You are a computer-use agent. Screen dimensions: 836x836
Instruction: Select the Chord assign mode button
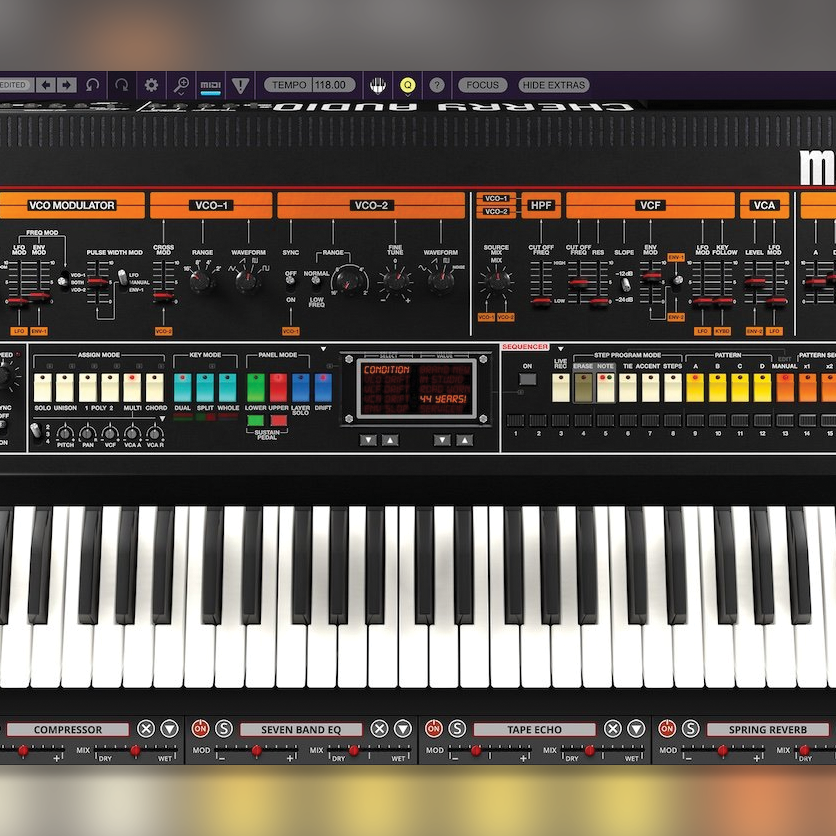(x=155, y=388)
